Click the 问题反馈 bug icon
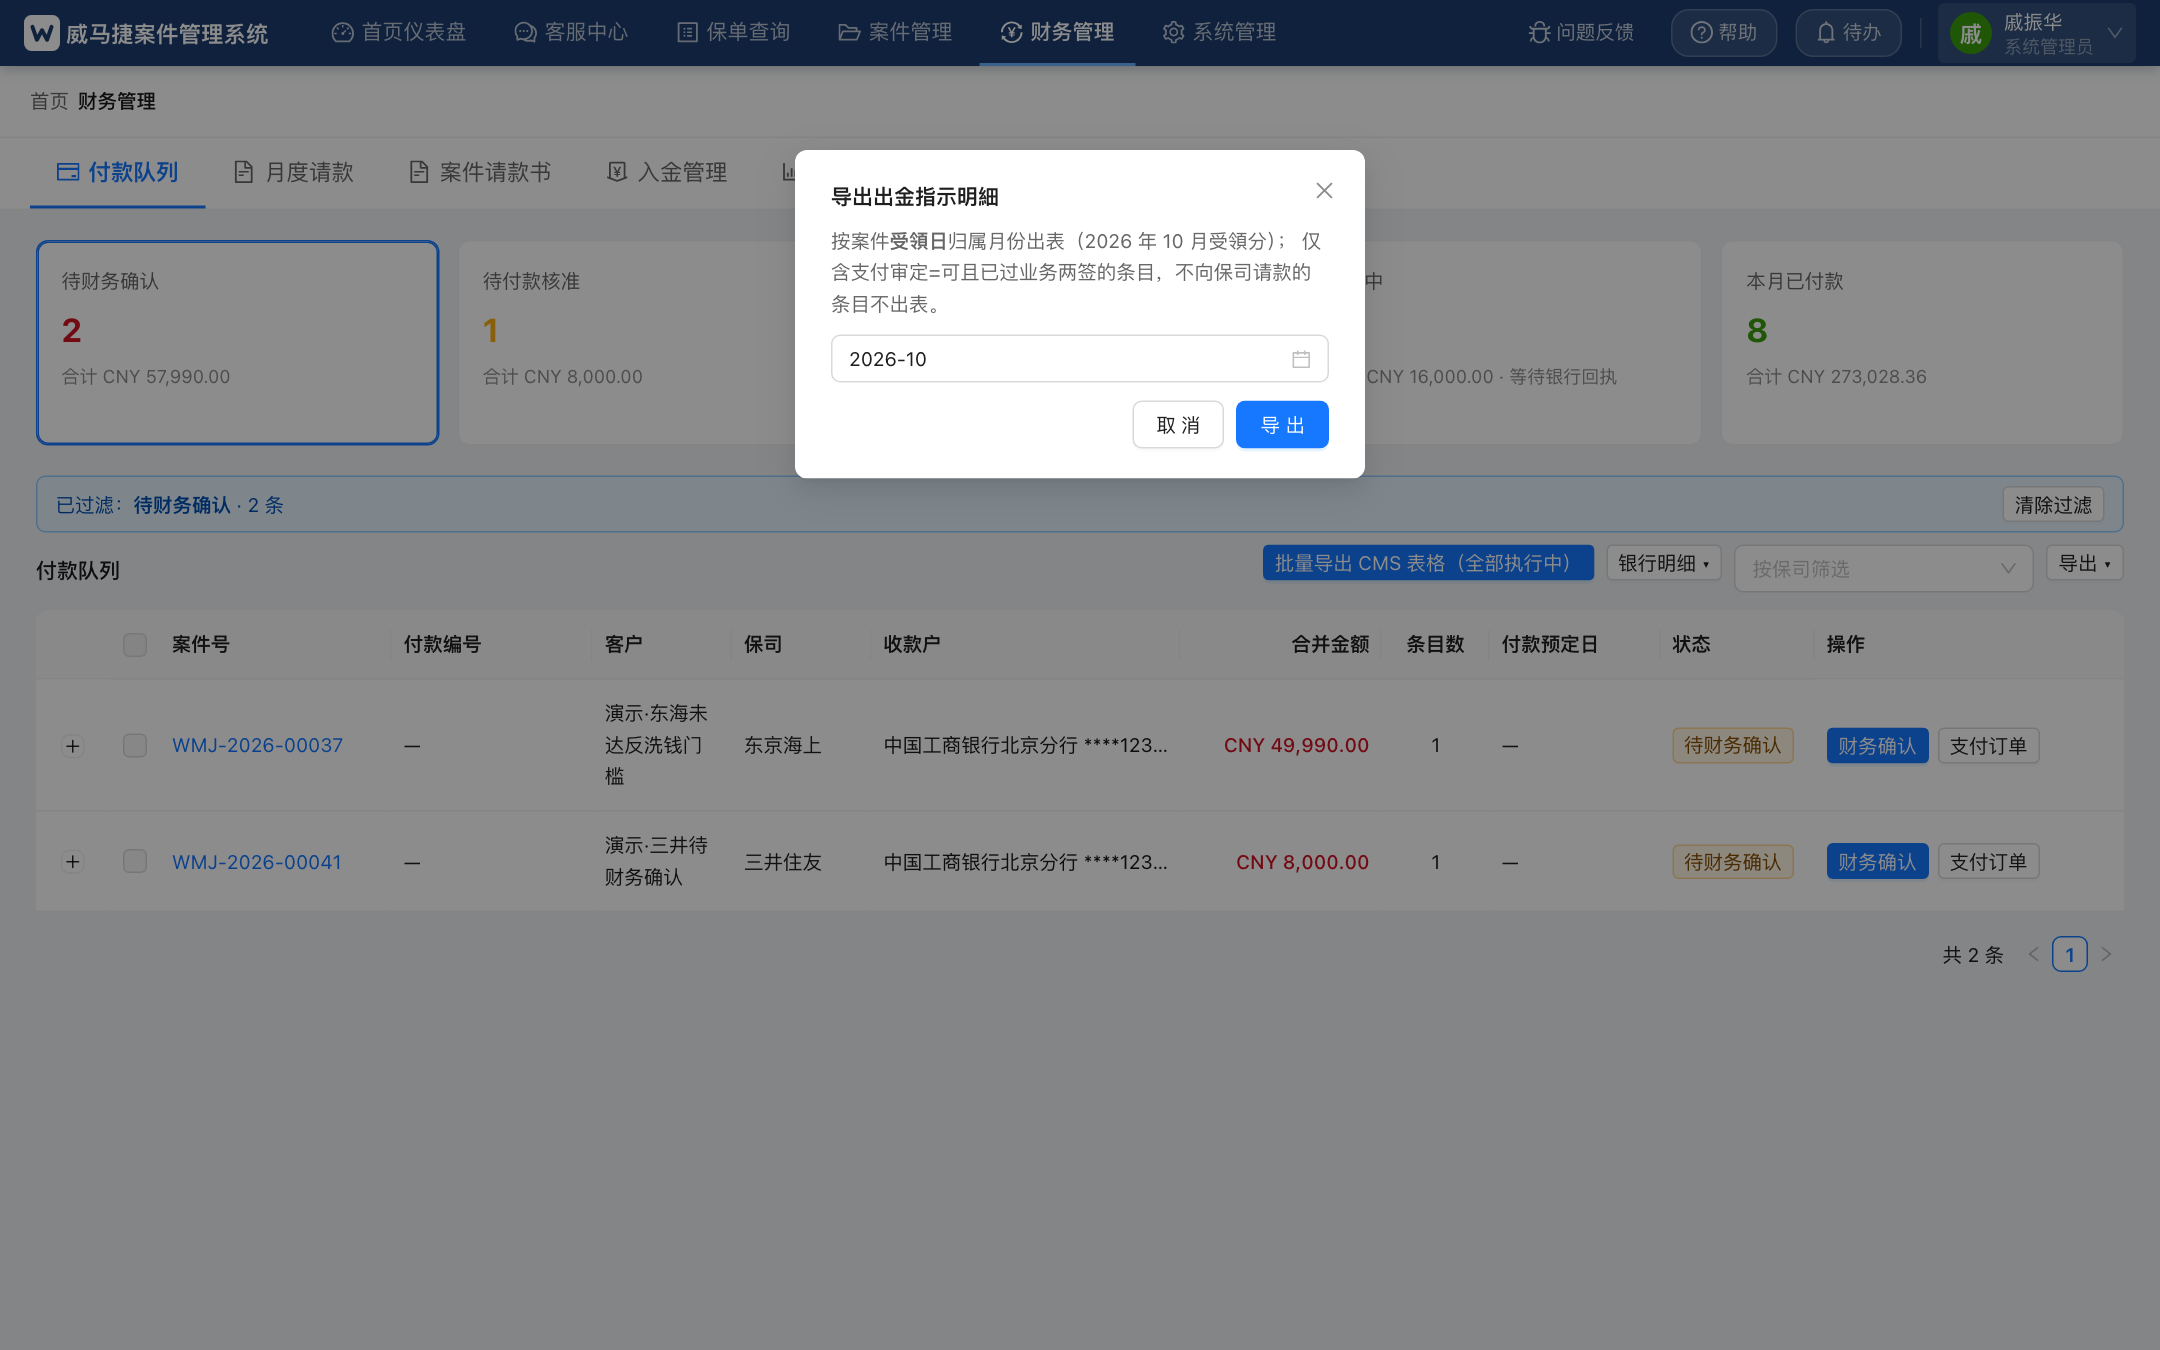The image size is (2160, 1350). (1539, 33)
